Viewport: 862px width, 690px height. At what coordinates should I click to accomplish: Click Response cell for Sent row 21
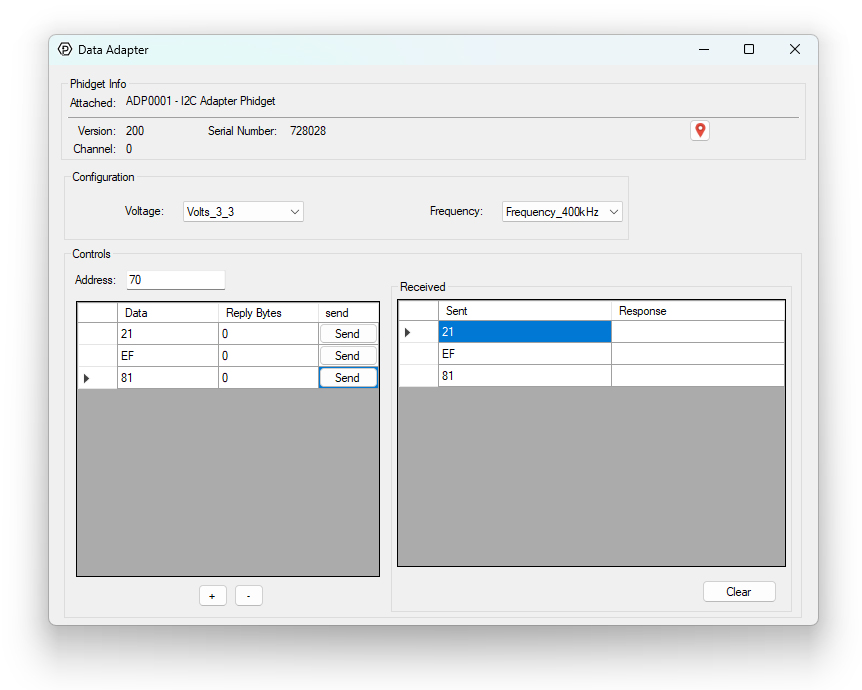point(697,332)
